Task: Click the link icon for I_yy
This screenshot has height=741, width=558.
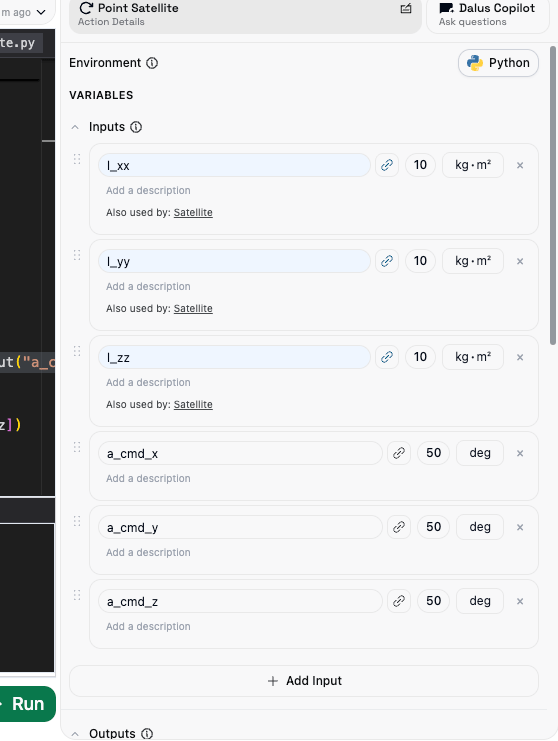Action: click(x=387, y=261)
